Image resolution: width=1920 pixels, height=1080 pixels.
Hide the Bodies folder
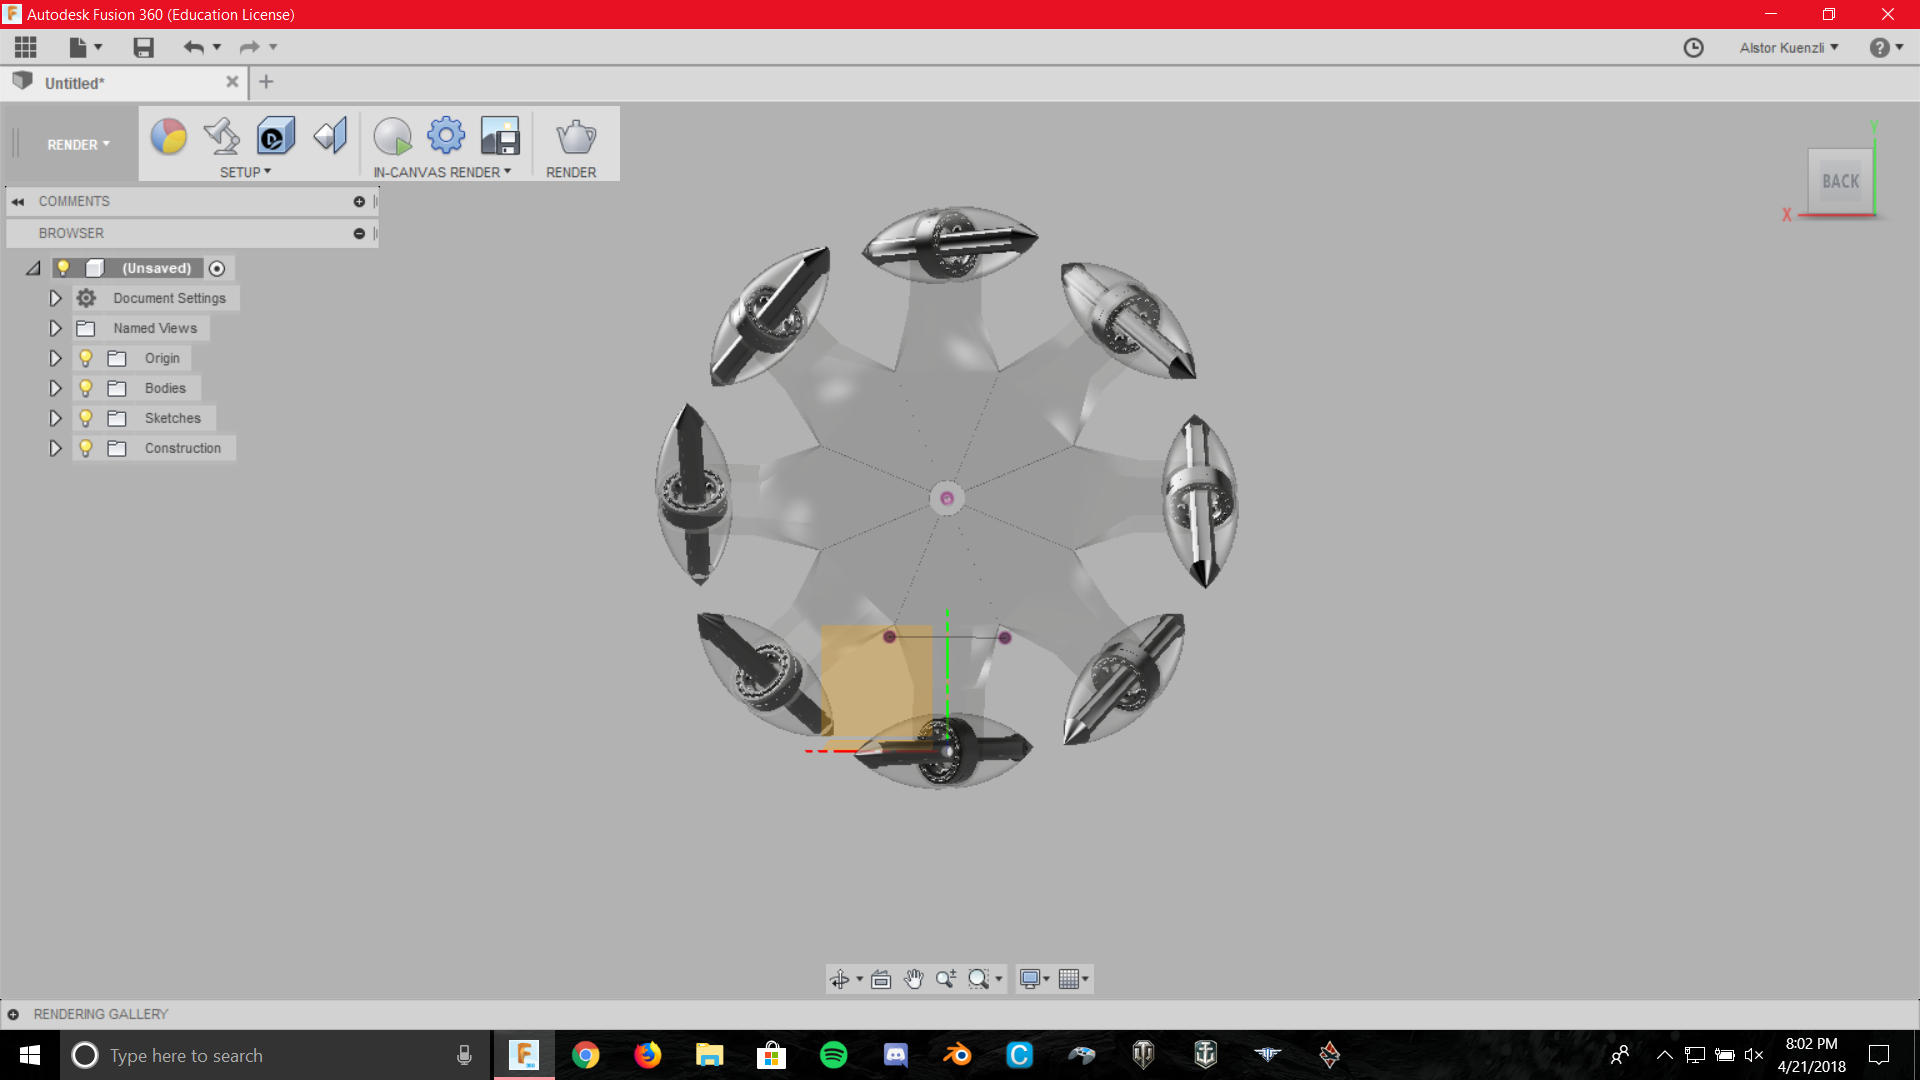click(x=86, y=388)
